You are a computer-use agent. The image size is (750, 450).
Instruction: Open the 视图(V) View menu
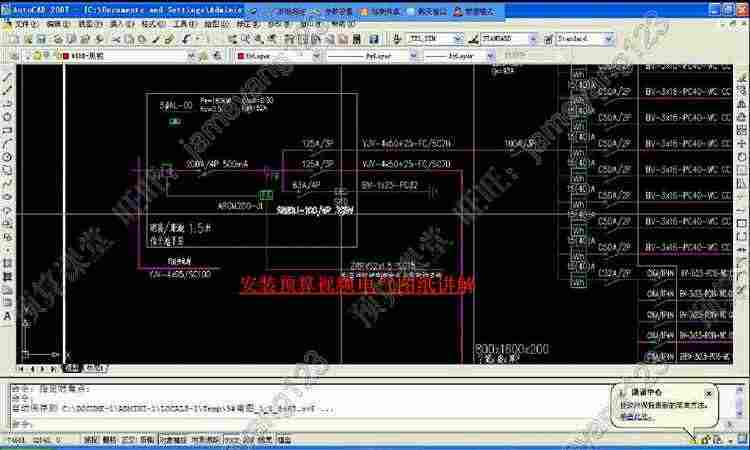click(x=90, y=23)
